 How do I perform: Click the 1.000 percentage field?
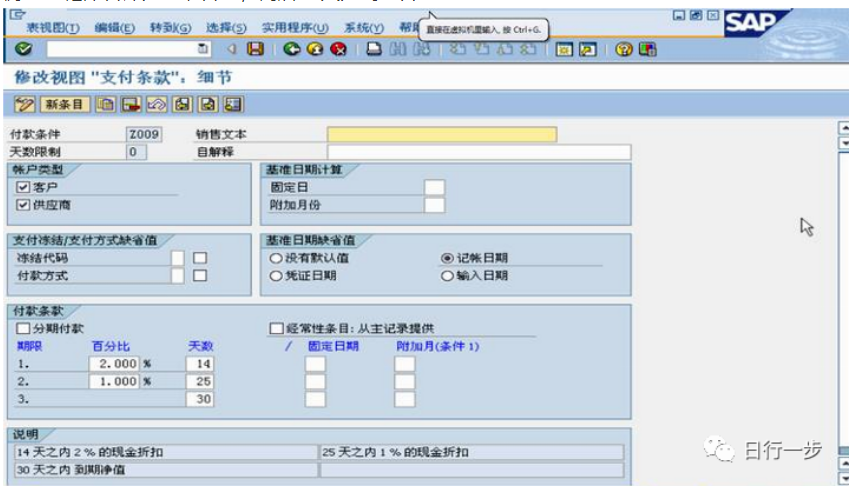pyautogui.click(x=114, y=381)
